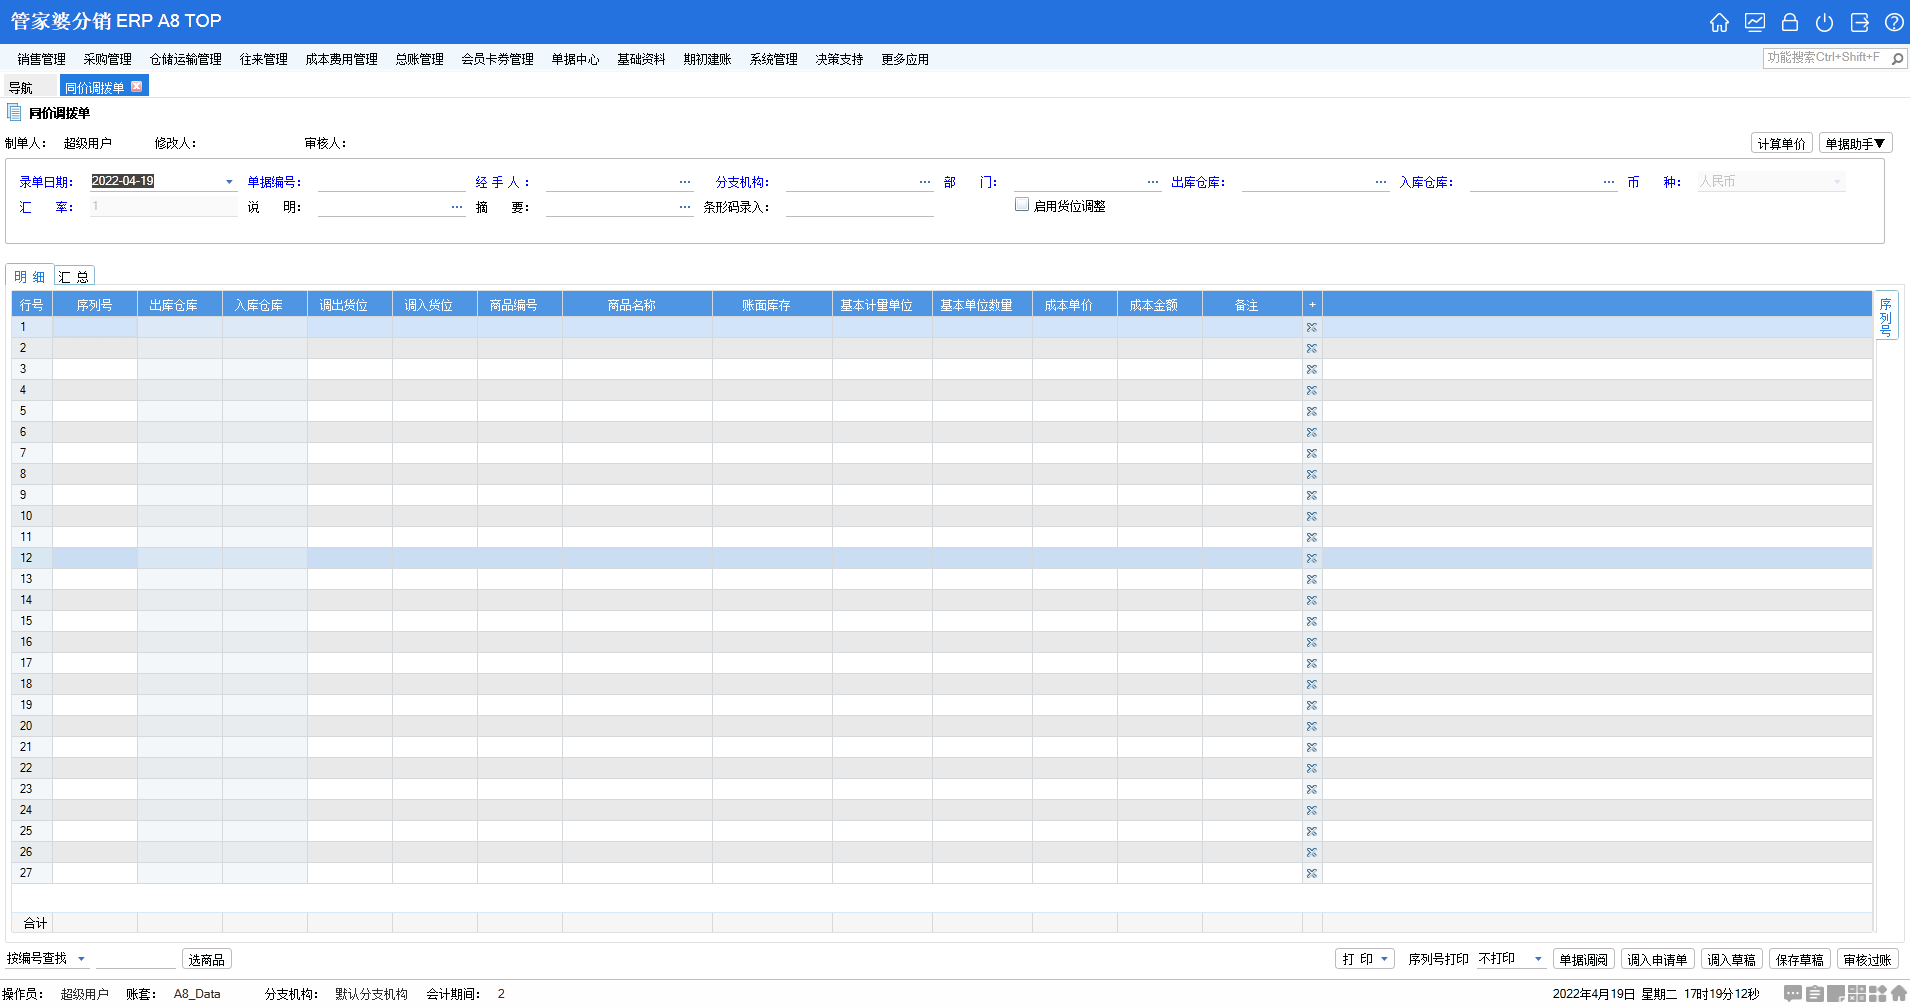
Task: Select the 明细 tab
Action: [x=30, y=276]
